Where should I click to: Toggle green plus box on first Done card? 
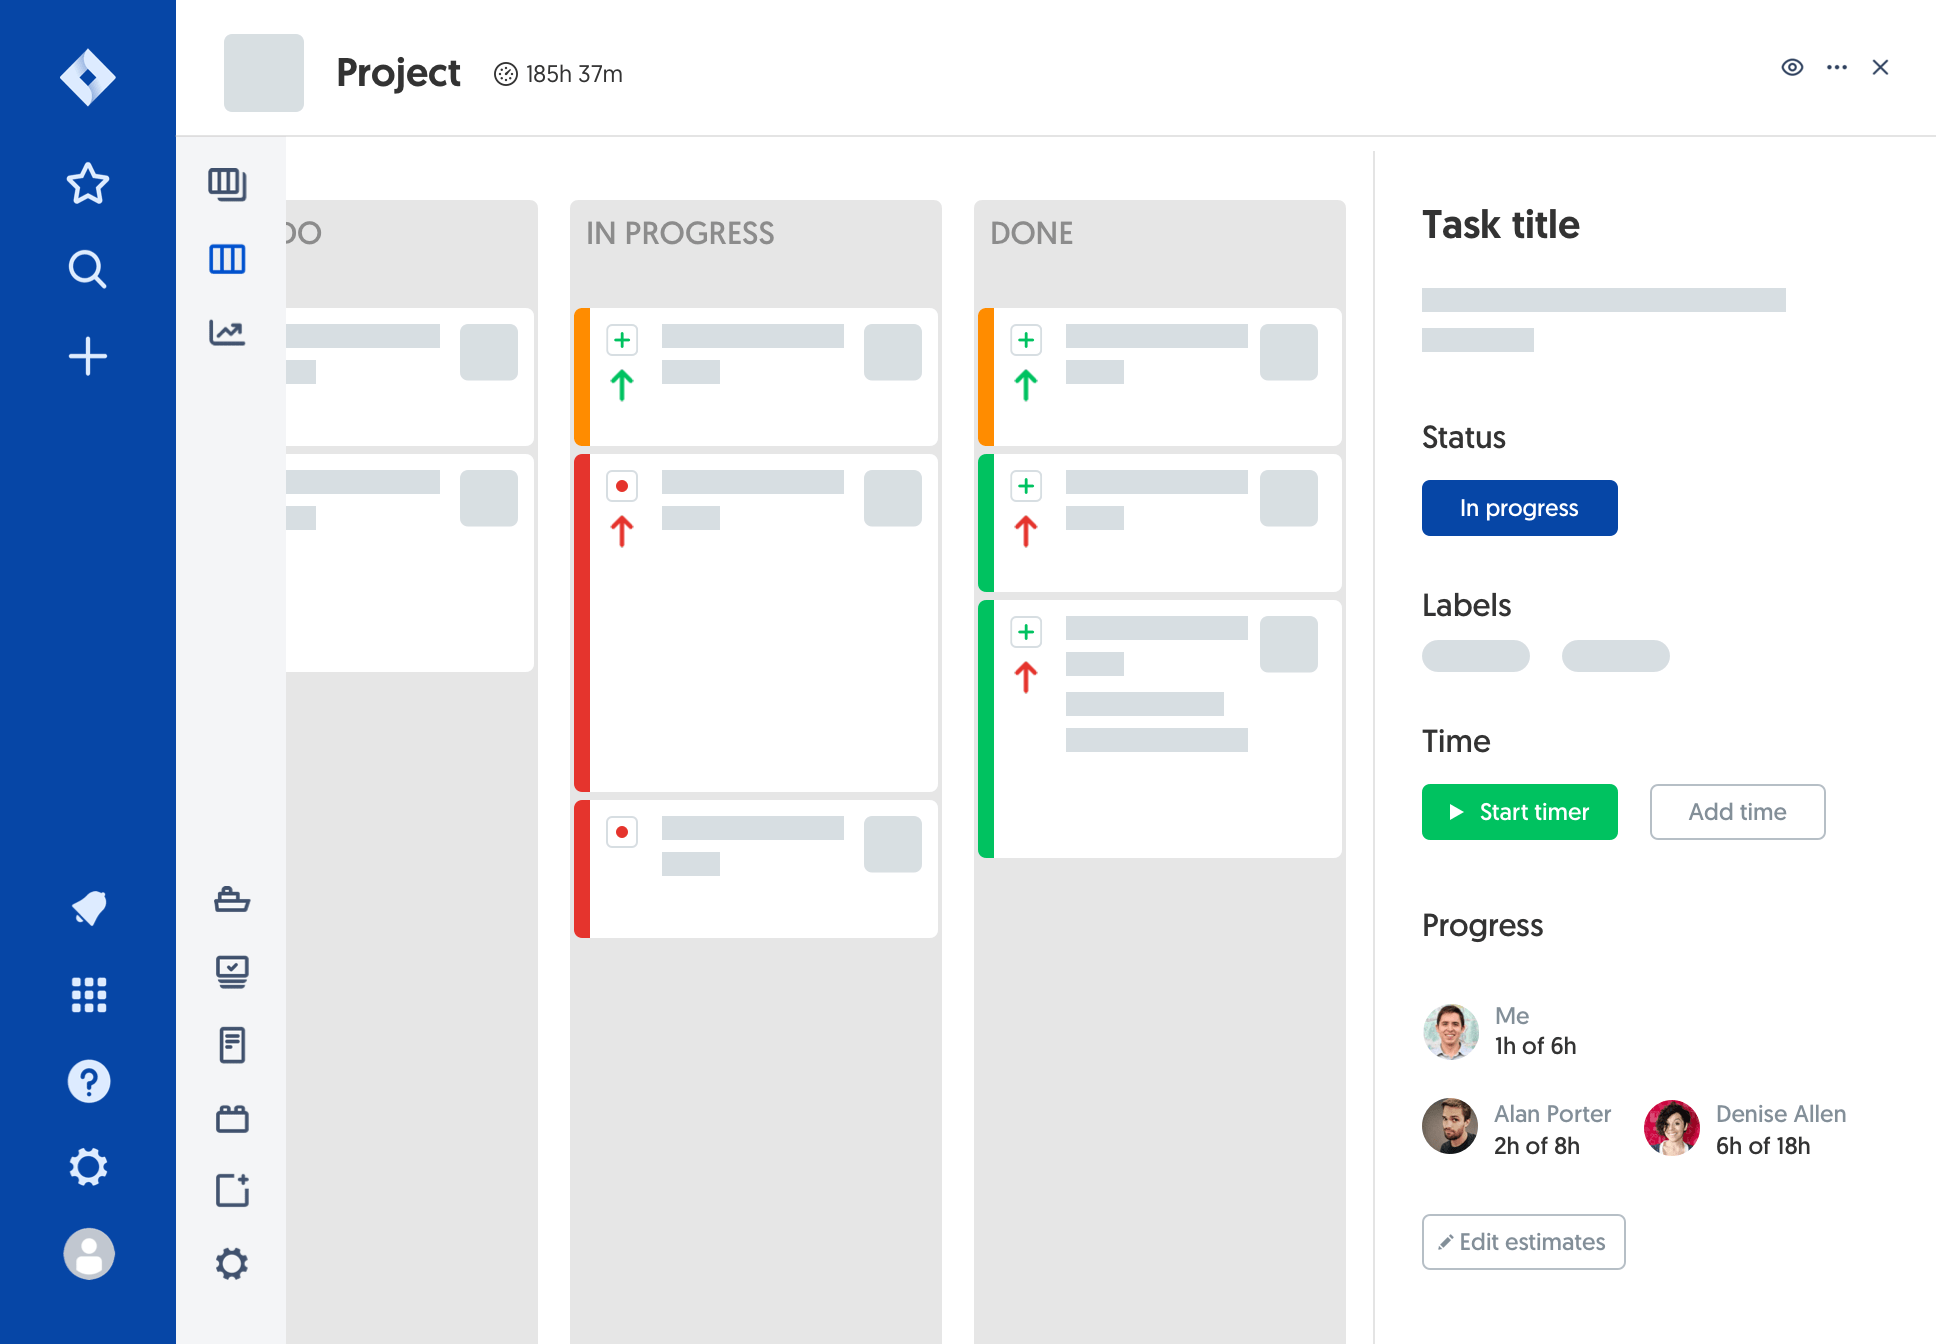(1026, 340)
